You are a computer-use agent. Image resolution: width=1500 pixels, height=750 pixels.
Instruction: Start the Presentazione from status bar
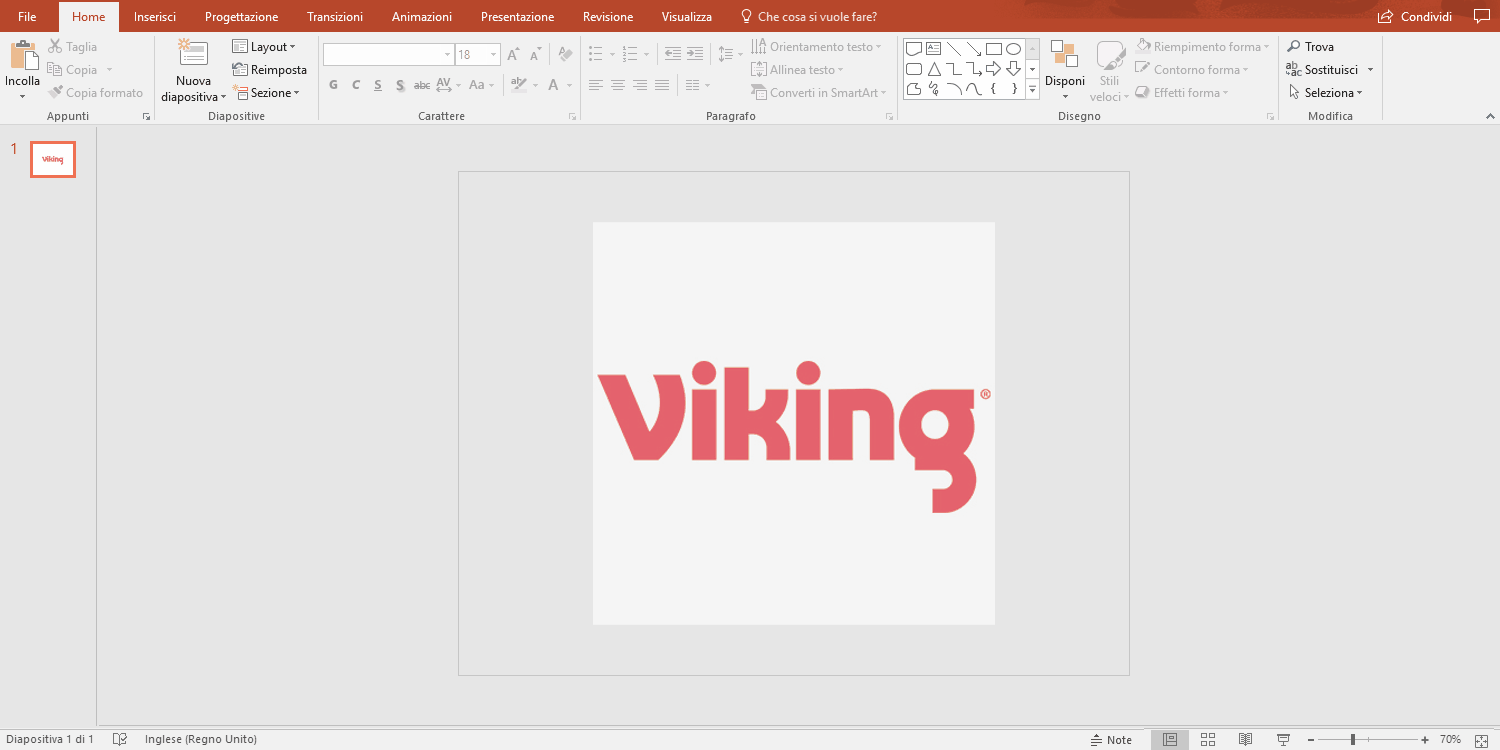pyautogui.click(x=1282, y=739)
